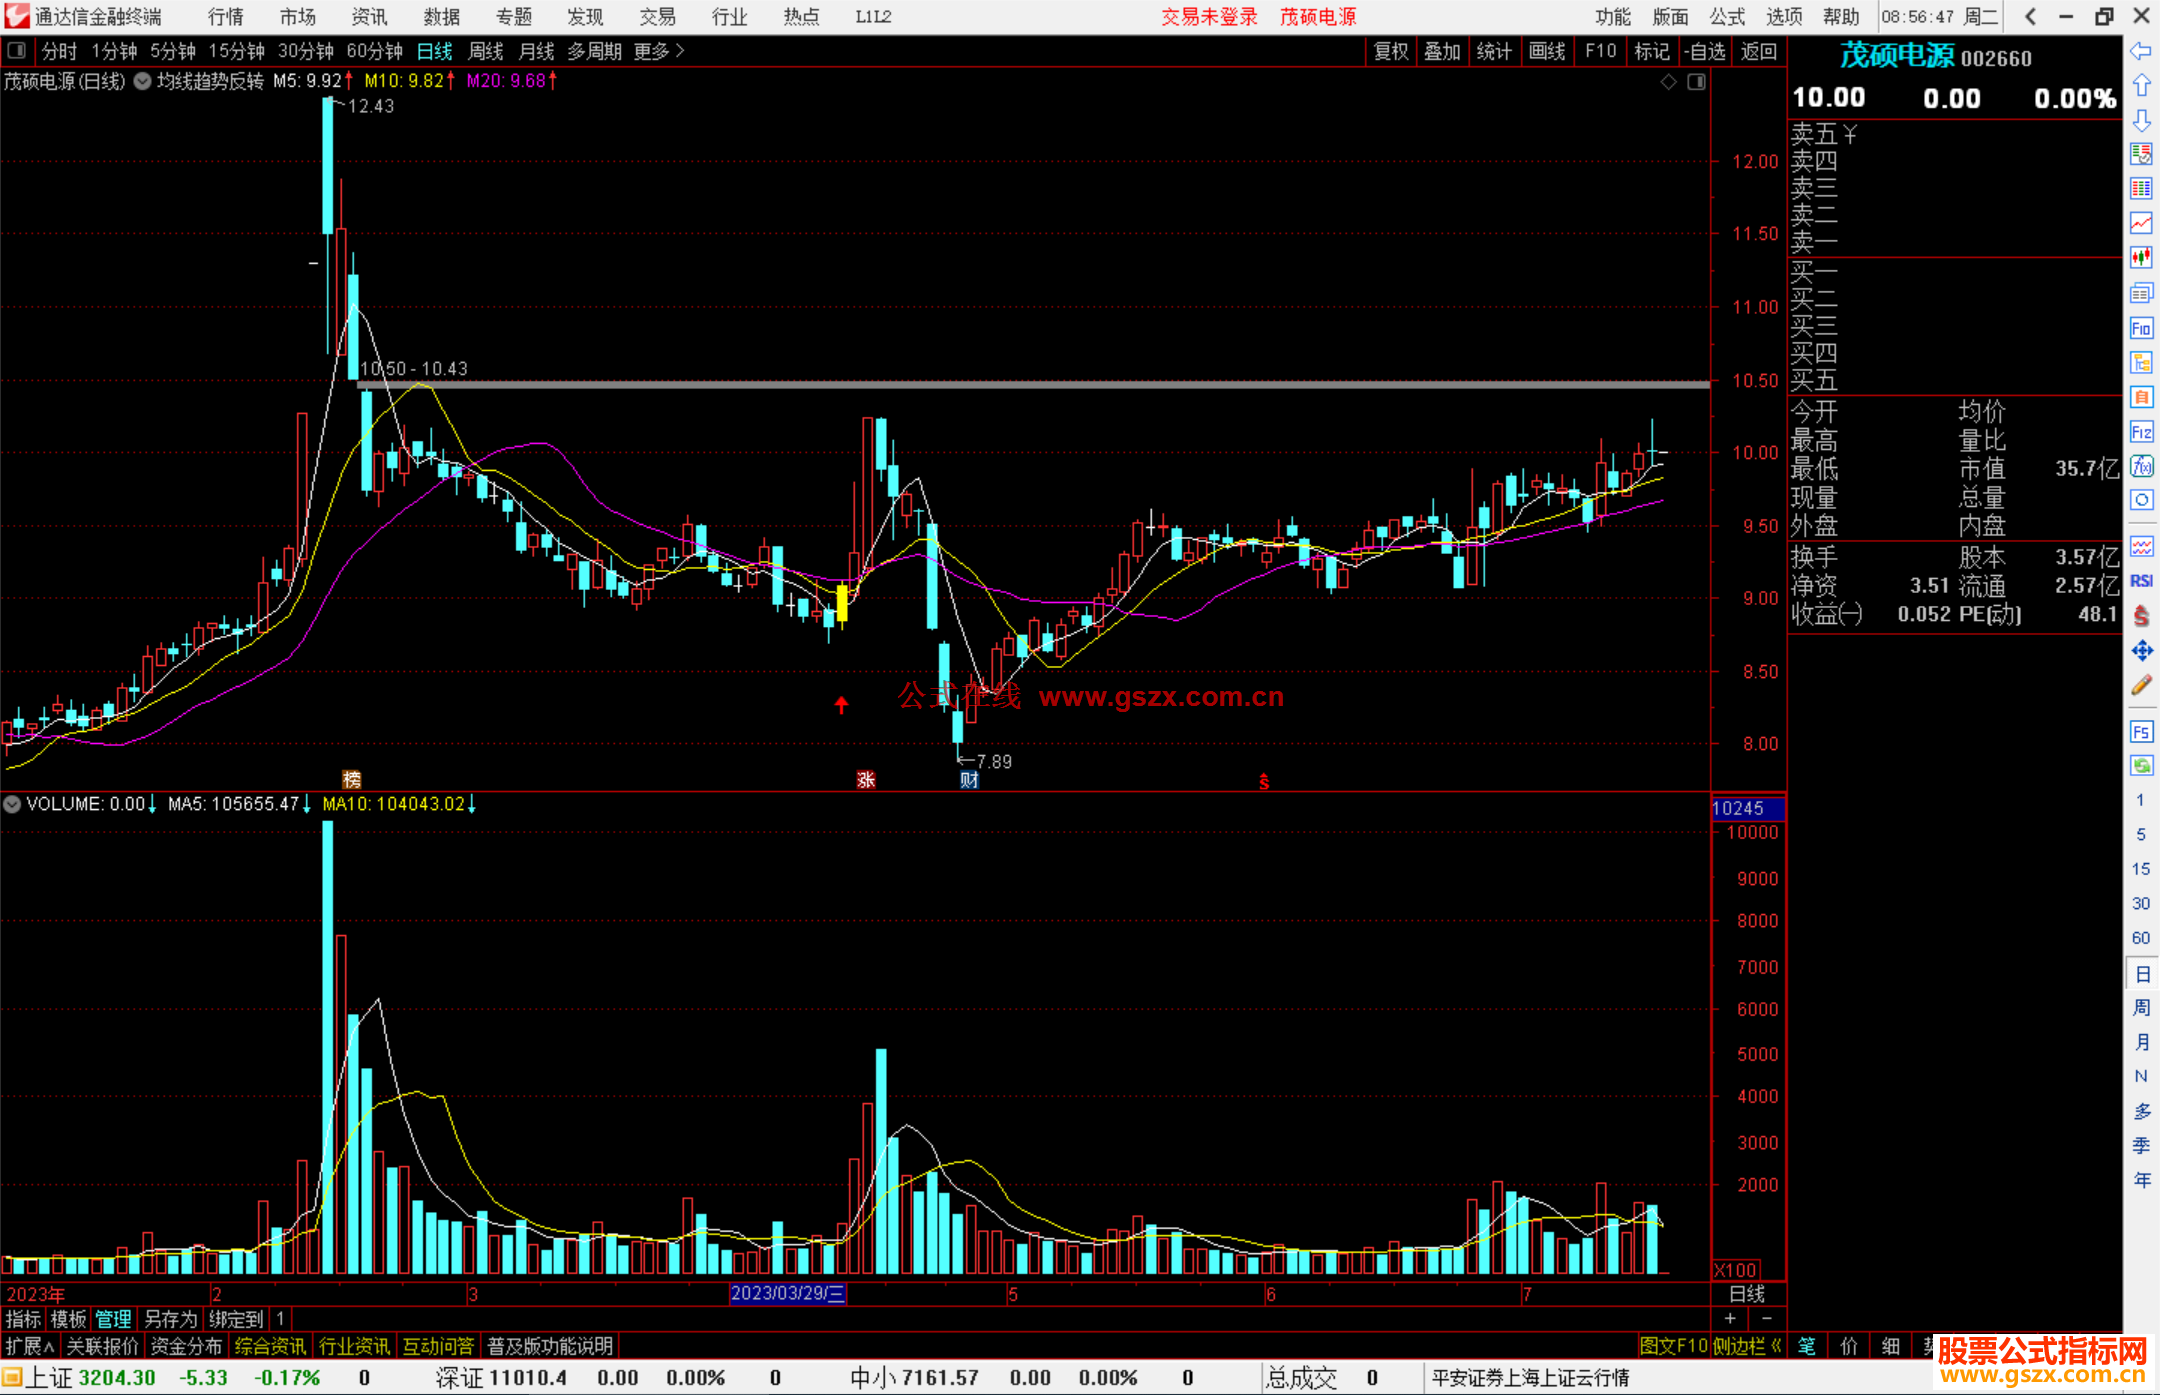Click the F12 trading sidebar icon
Viewport: 2160px width, 1395px height.
[2141, 432]
